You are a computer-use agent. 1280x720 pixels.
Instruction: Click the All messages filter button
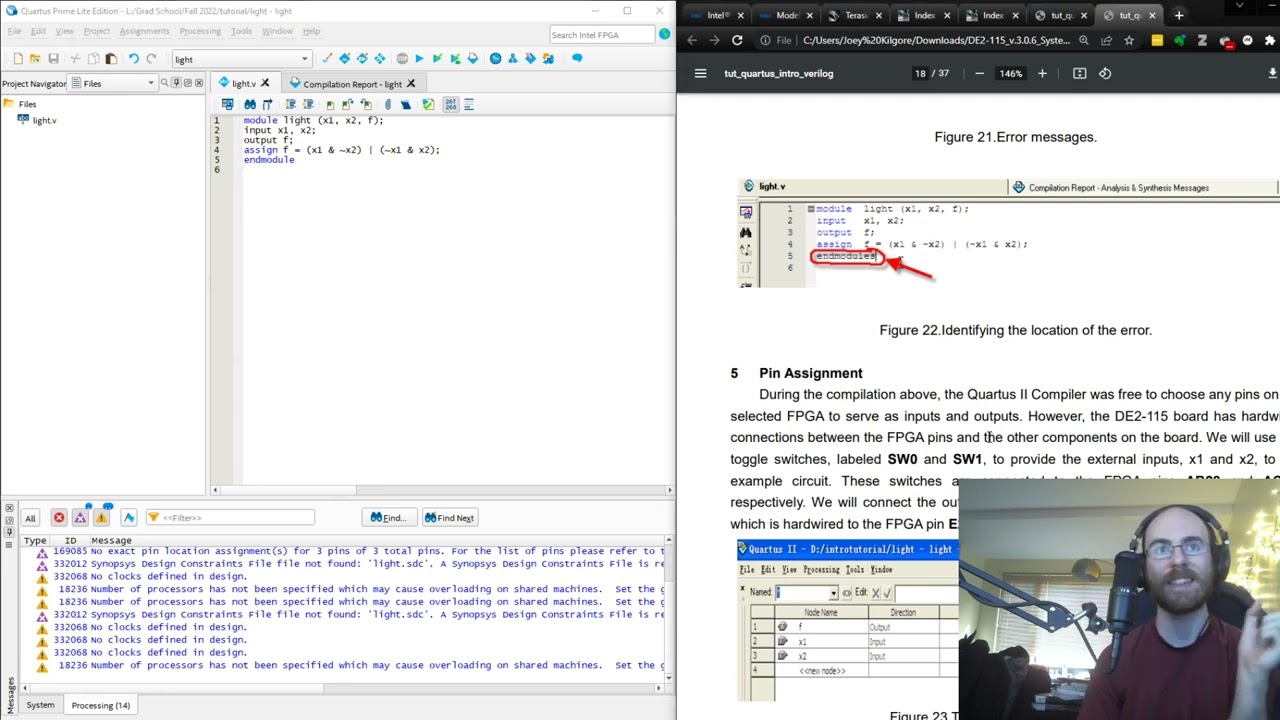point(30,518)
